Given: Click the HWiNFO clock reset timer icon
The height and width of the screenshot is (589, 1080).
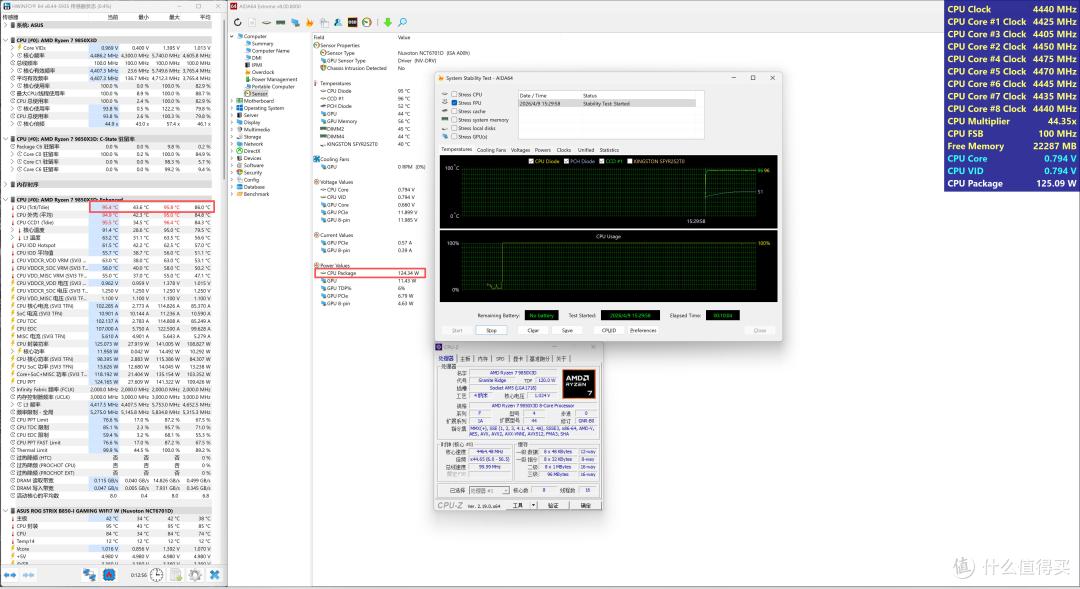Looking at the screenshot, I should pyautogui.click(x=156, y=575).
